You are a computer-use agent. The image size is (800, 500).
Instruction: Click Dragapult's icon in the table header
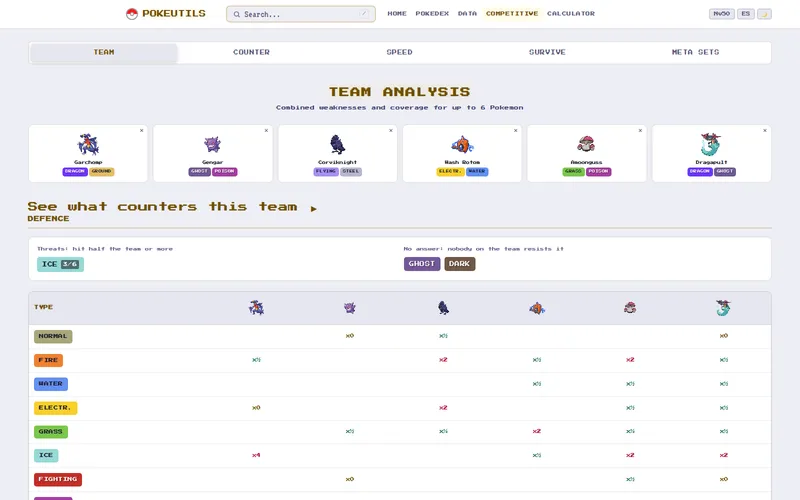pos(723,308)
